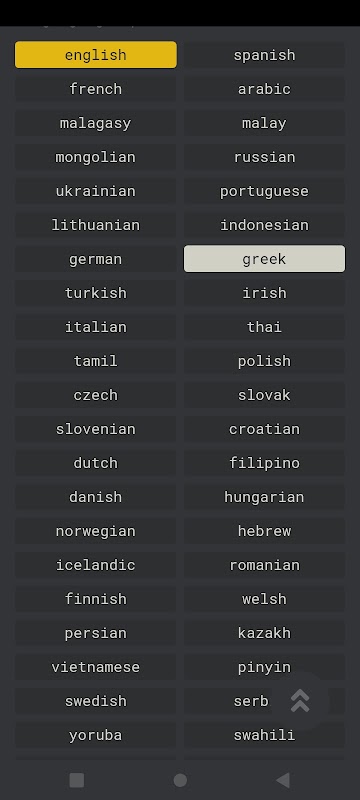
Task: Pick welsh as the language
Action: 264,598
